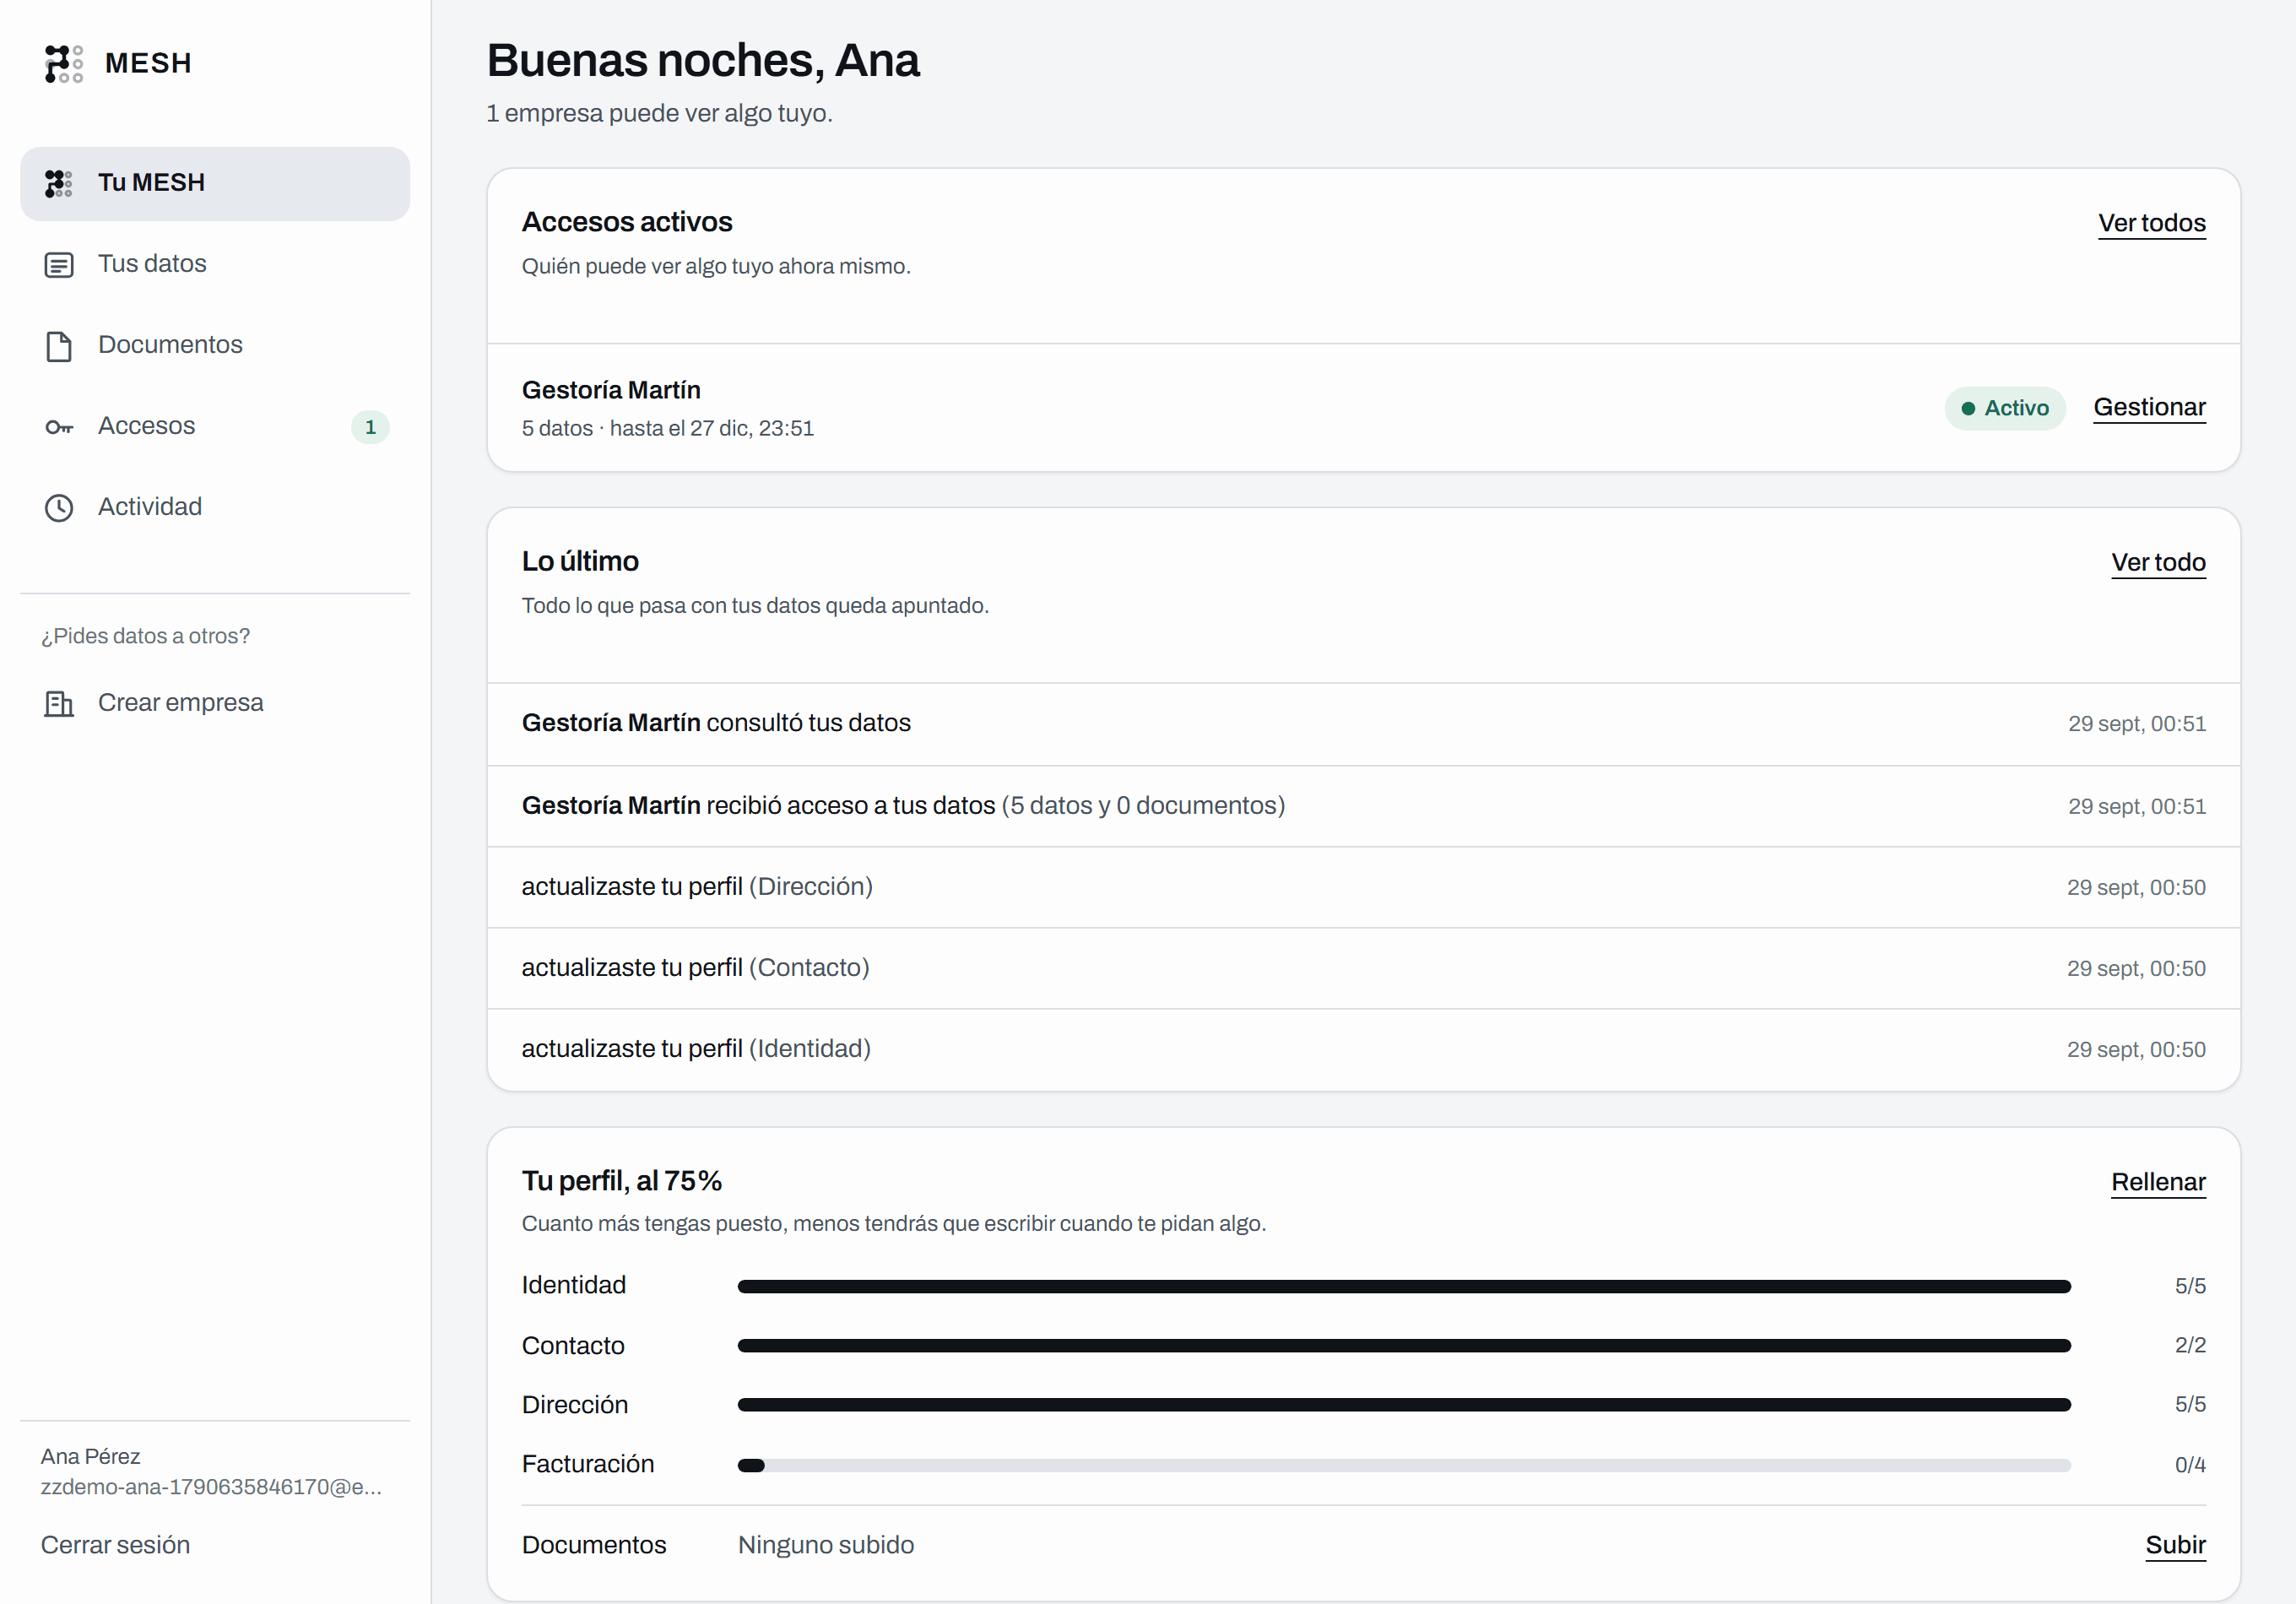Click the Contacto progress bar

coord(1403,1346)
